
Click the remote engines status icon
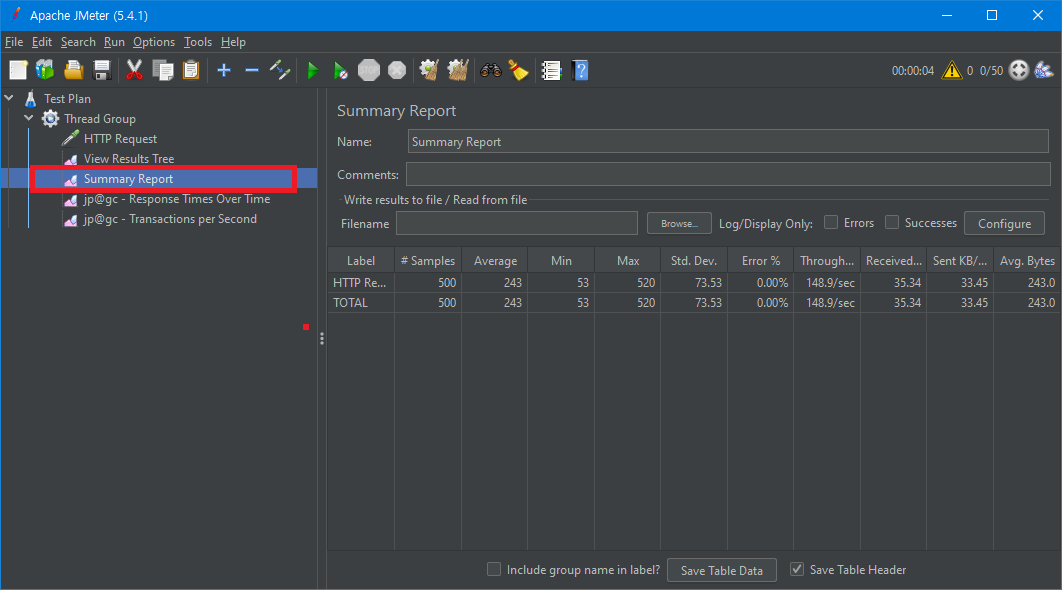point(1019,70)
